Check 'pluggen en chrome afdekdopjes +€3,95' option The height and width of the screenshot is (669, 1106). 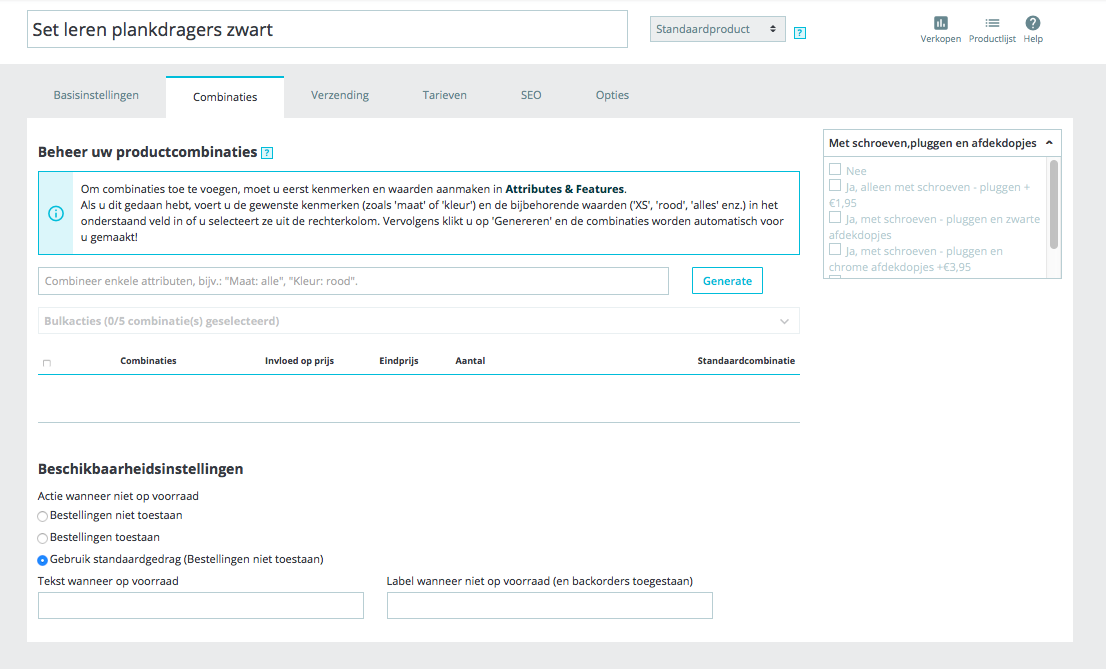point(835,249)
